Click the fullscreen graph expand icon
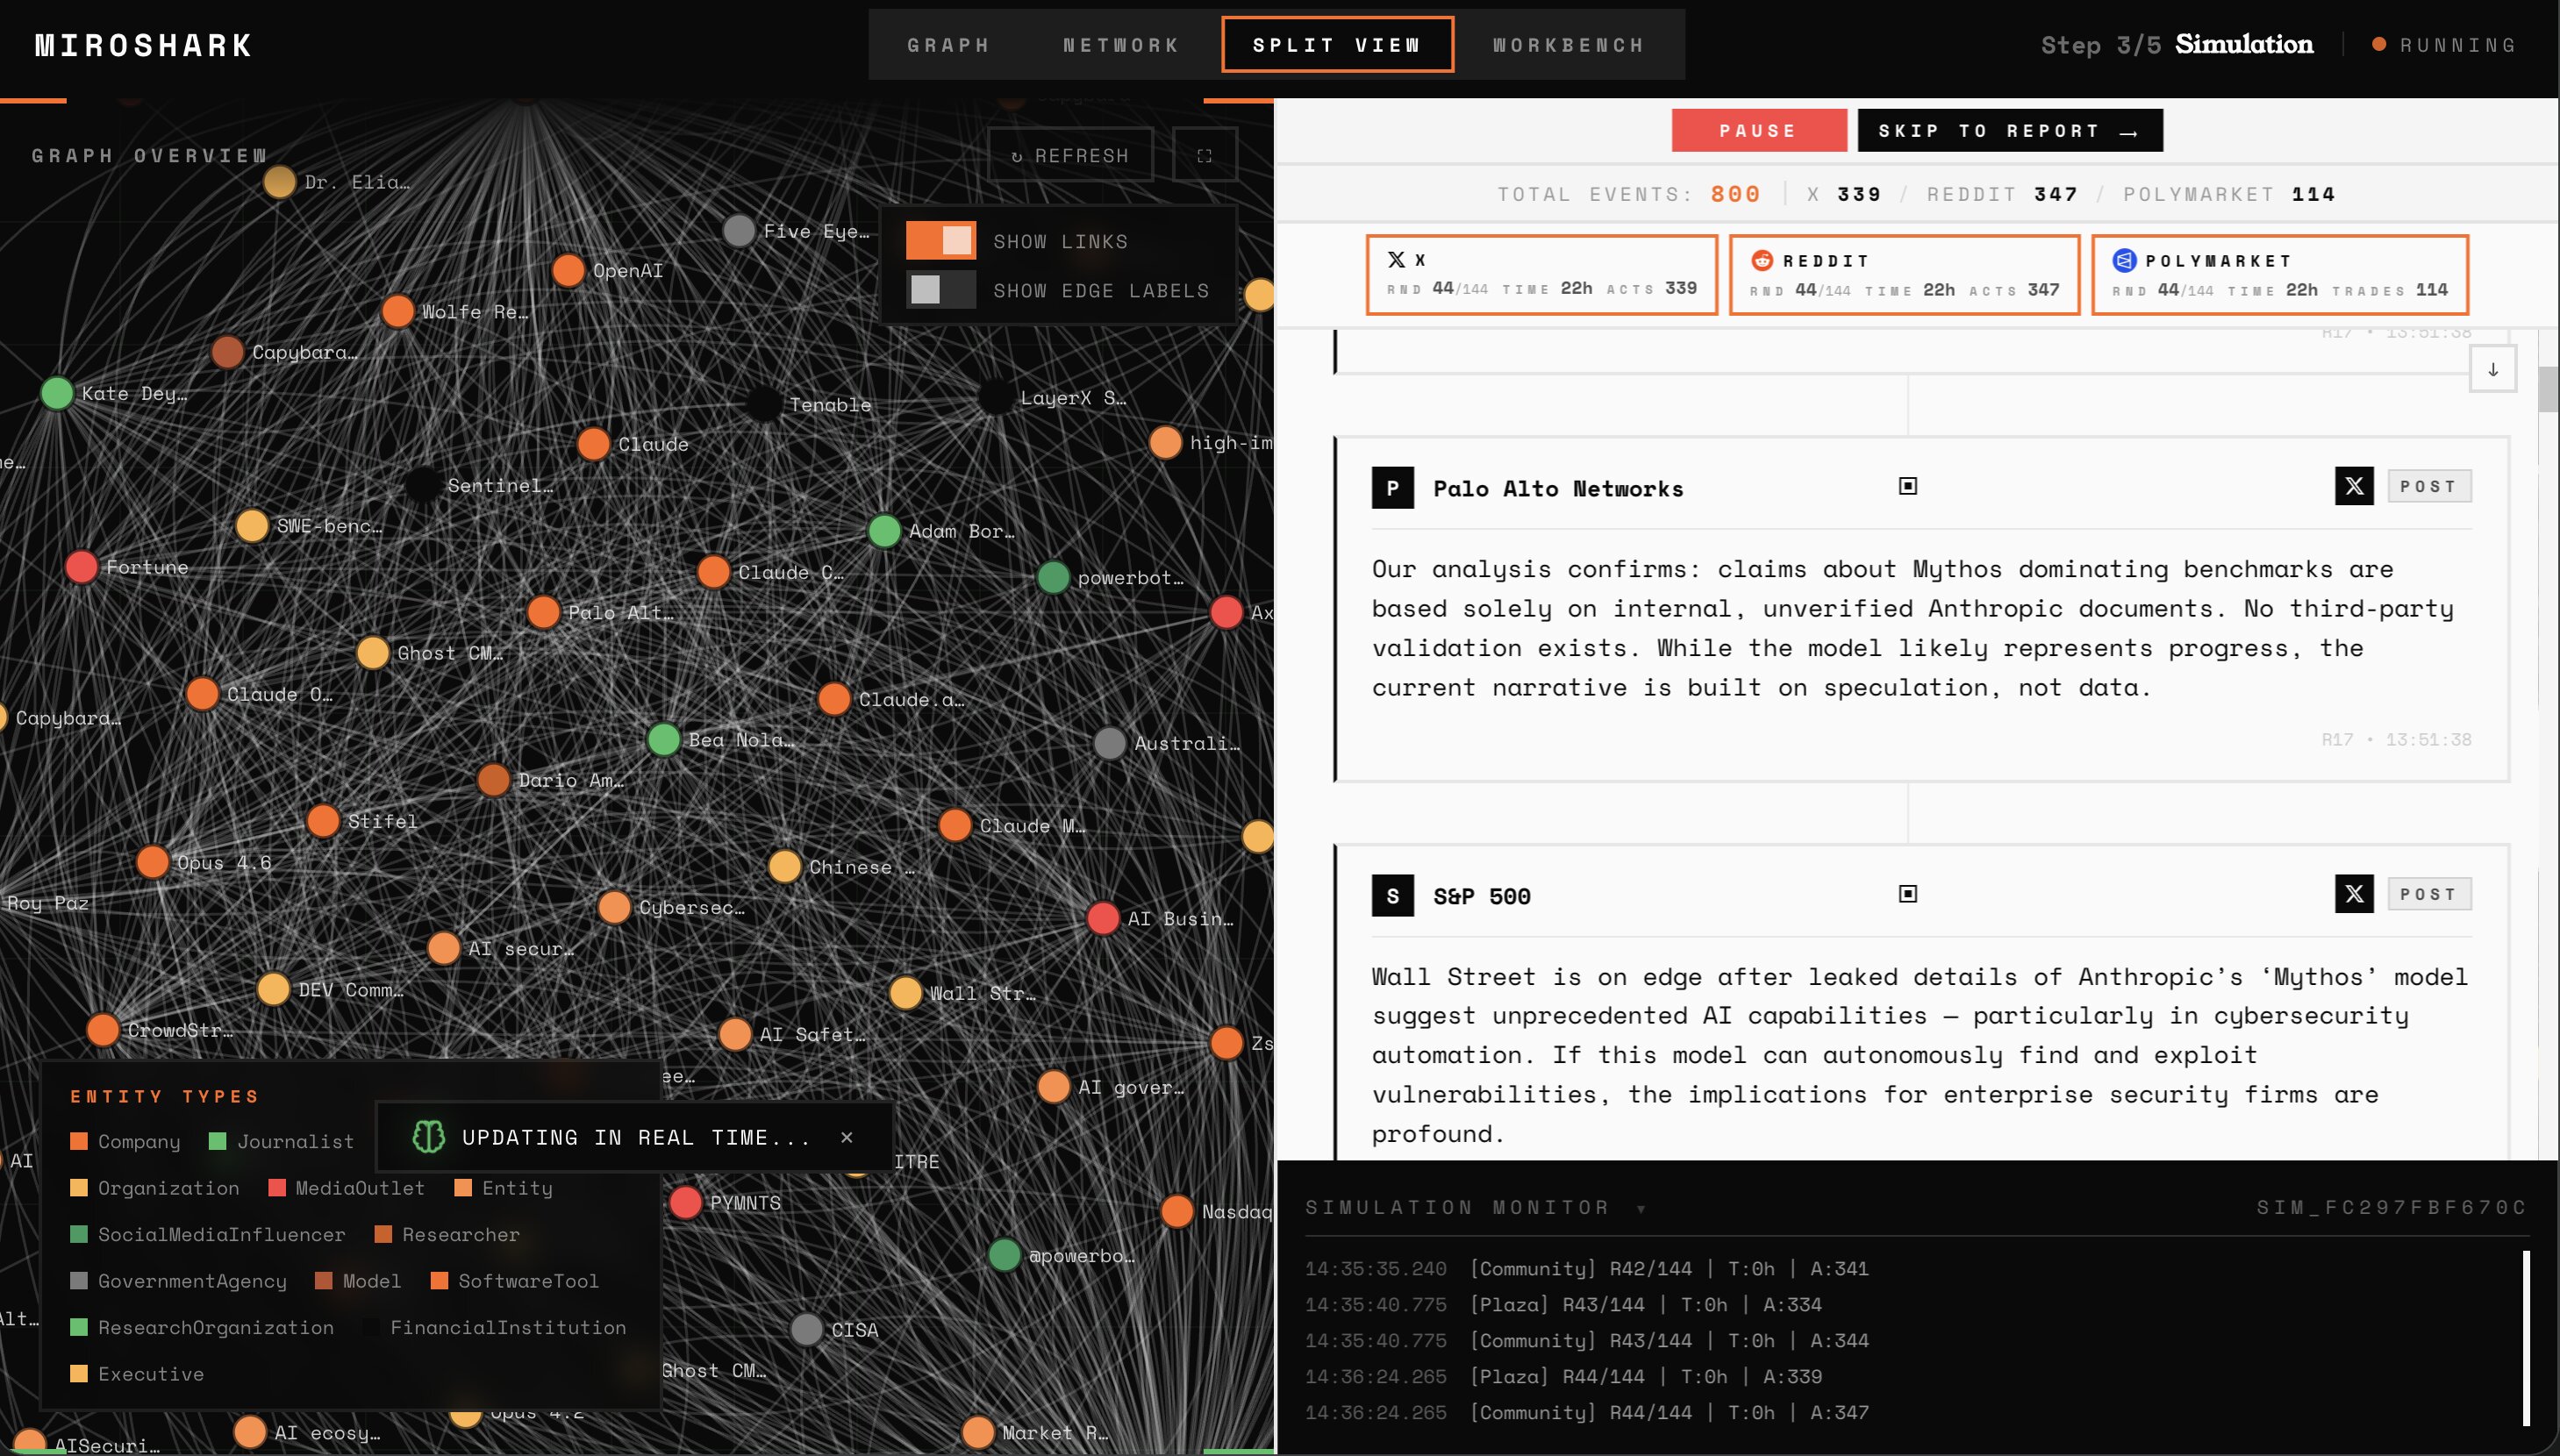 click(x=1204, y=156)
